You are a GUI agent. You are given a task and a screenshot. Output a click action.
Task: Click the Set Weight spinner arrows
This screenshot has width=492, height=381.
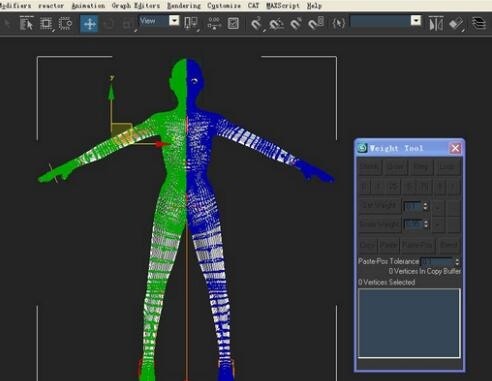pos(426,206)
